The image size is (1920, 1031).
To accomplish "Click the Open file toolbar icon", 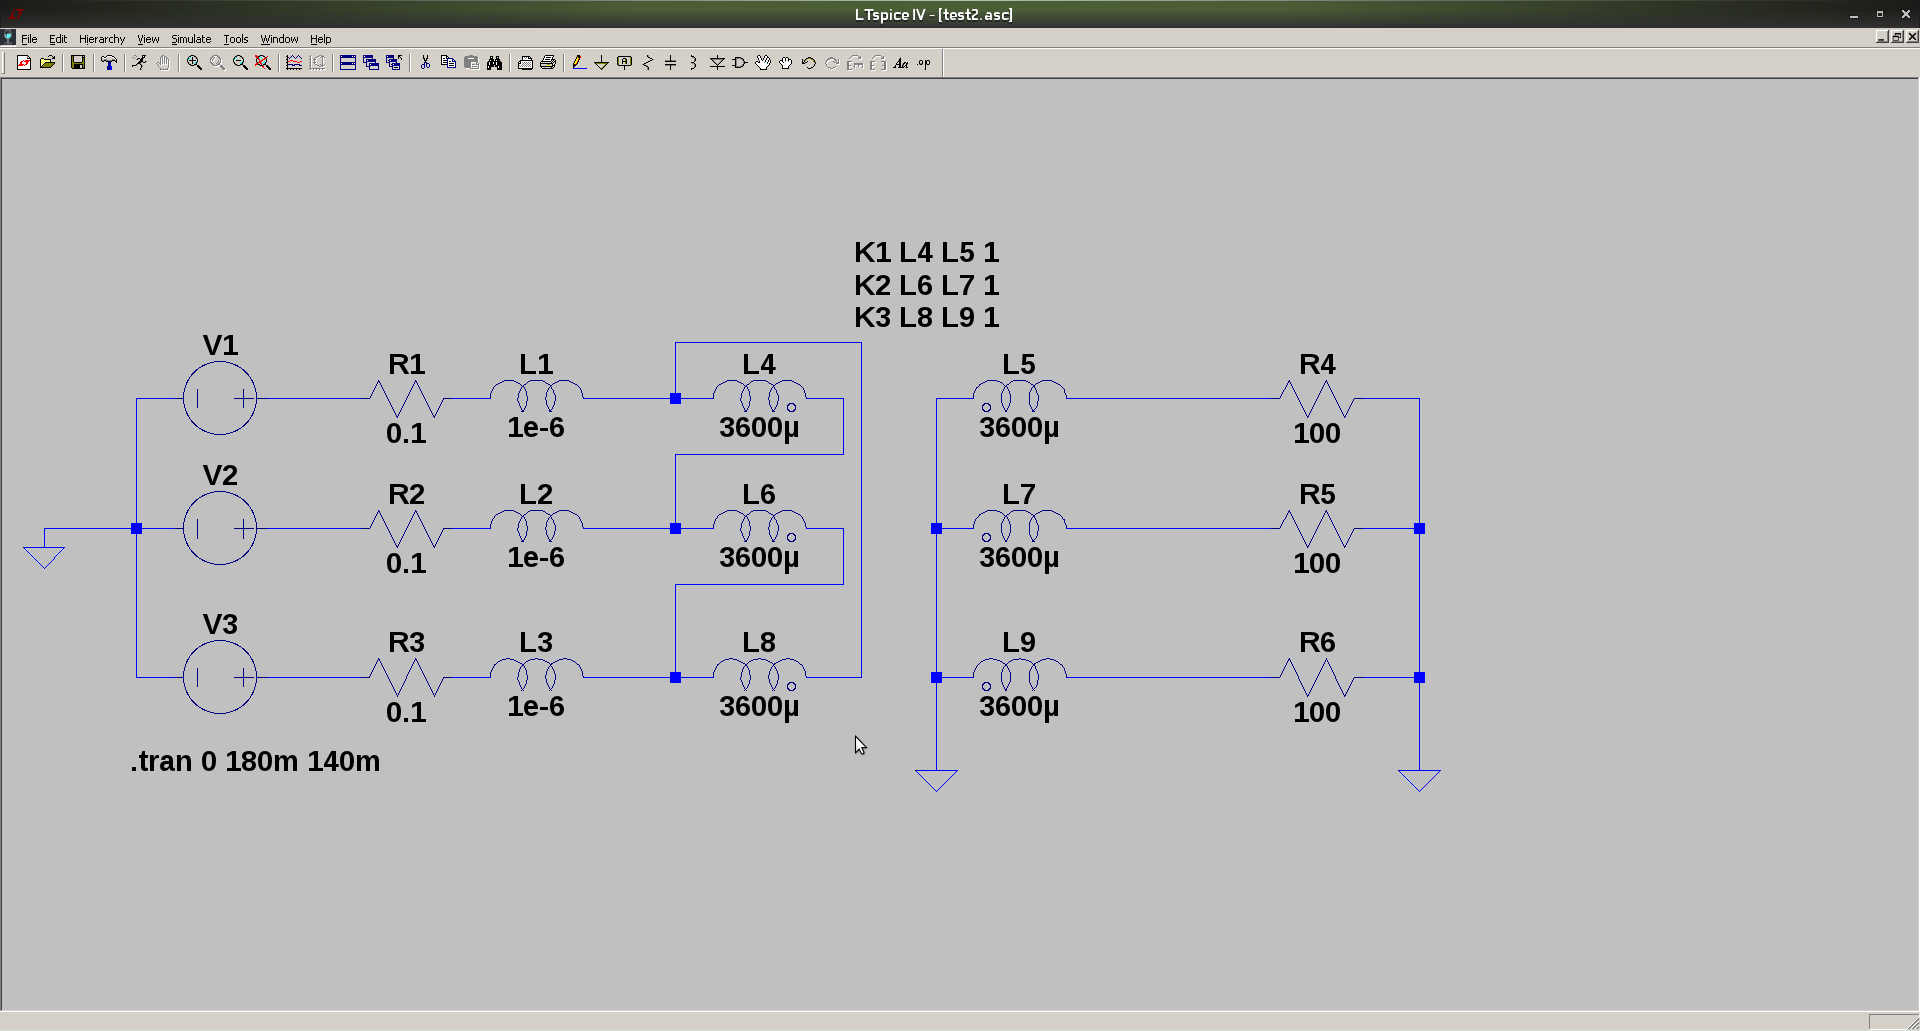I will click(x=47, y=63).
